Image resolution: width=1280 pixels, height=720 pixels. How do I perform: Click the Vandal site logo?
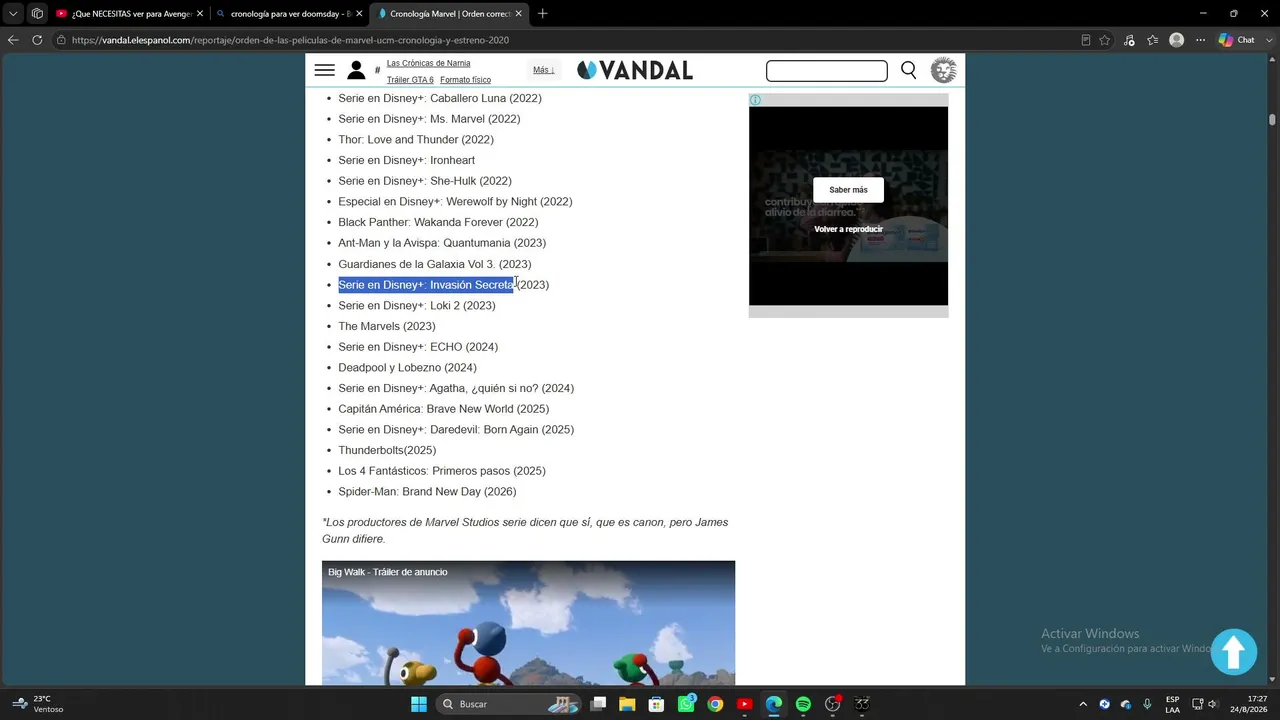pos(635,70)
